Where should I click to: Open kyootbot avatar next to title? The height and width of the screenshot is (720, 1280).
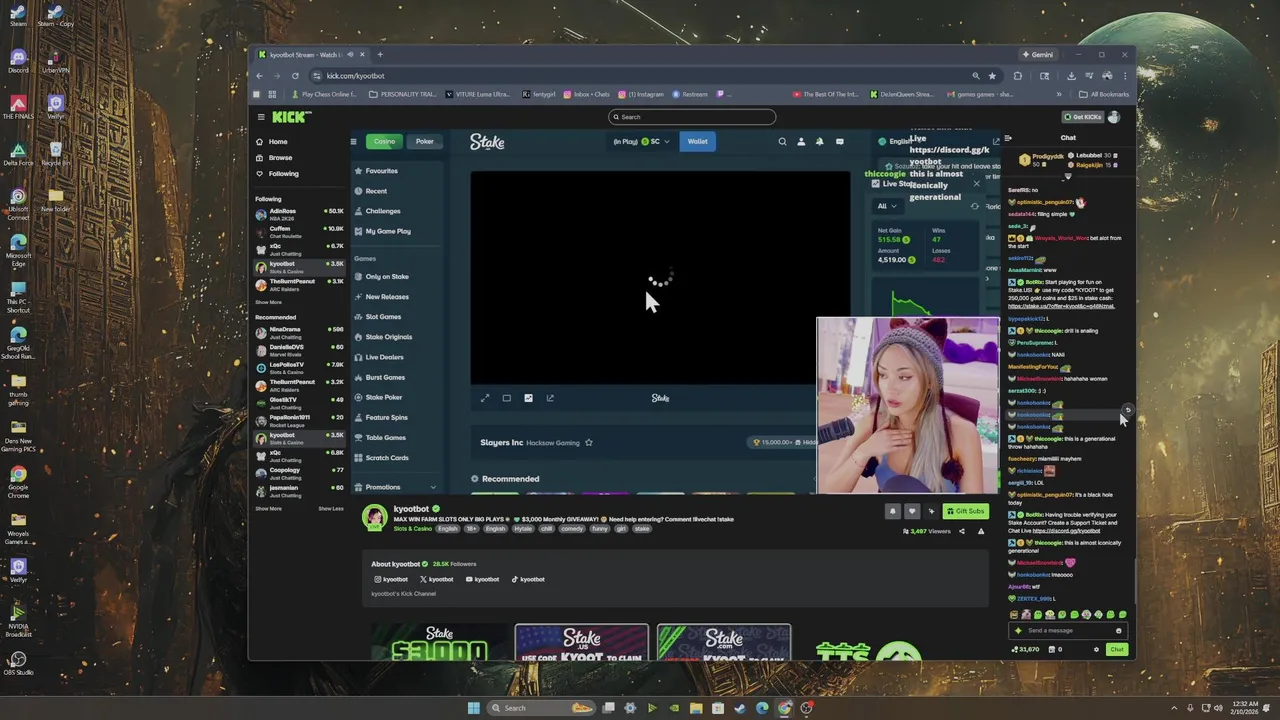pos(375,518)
